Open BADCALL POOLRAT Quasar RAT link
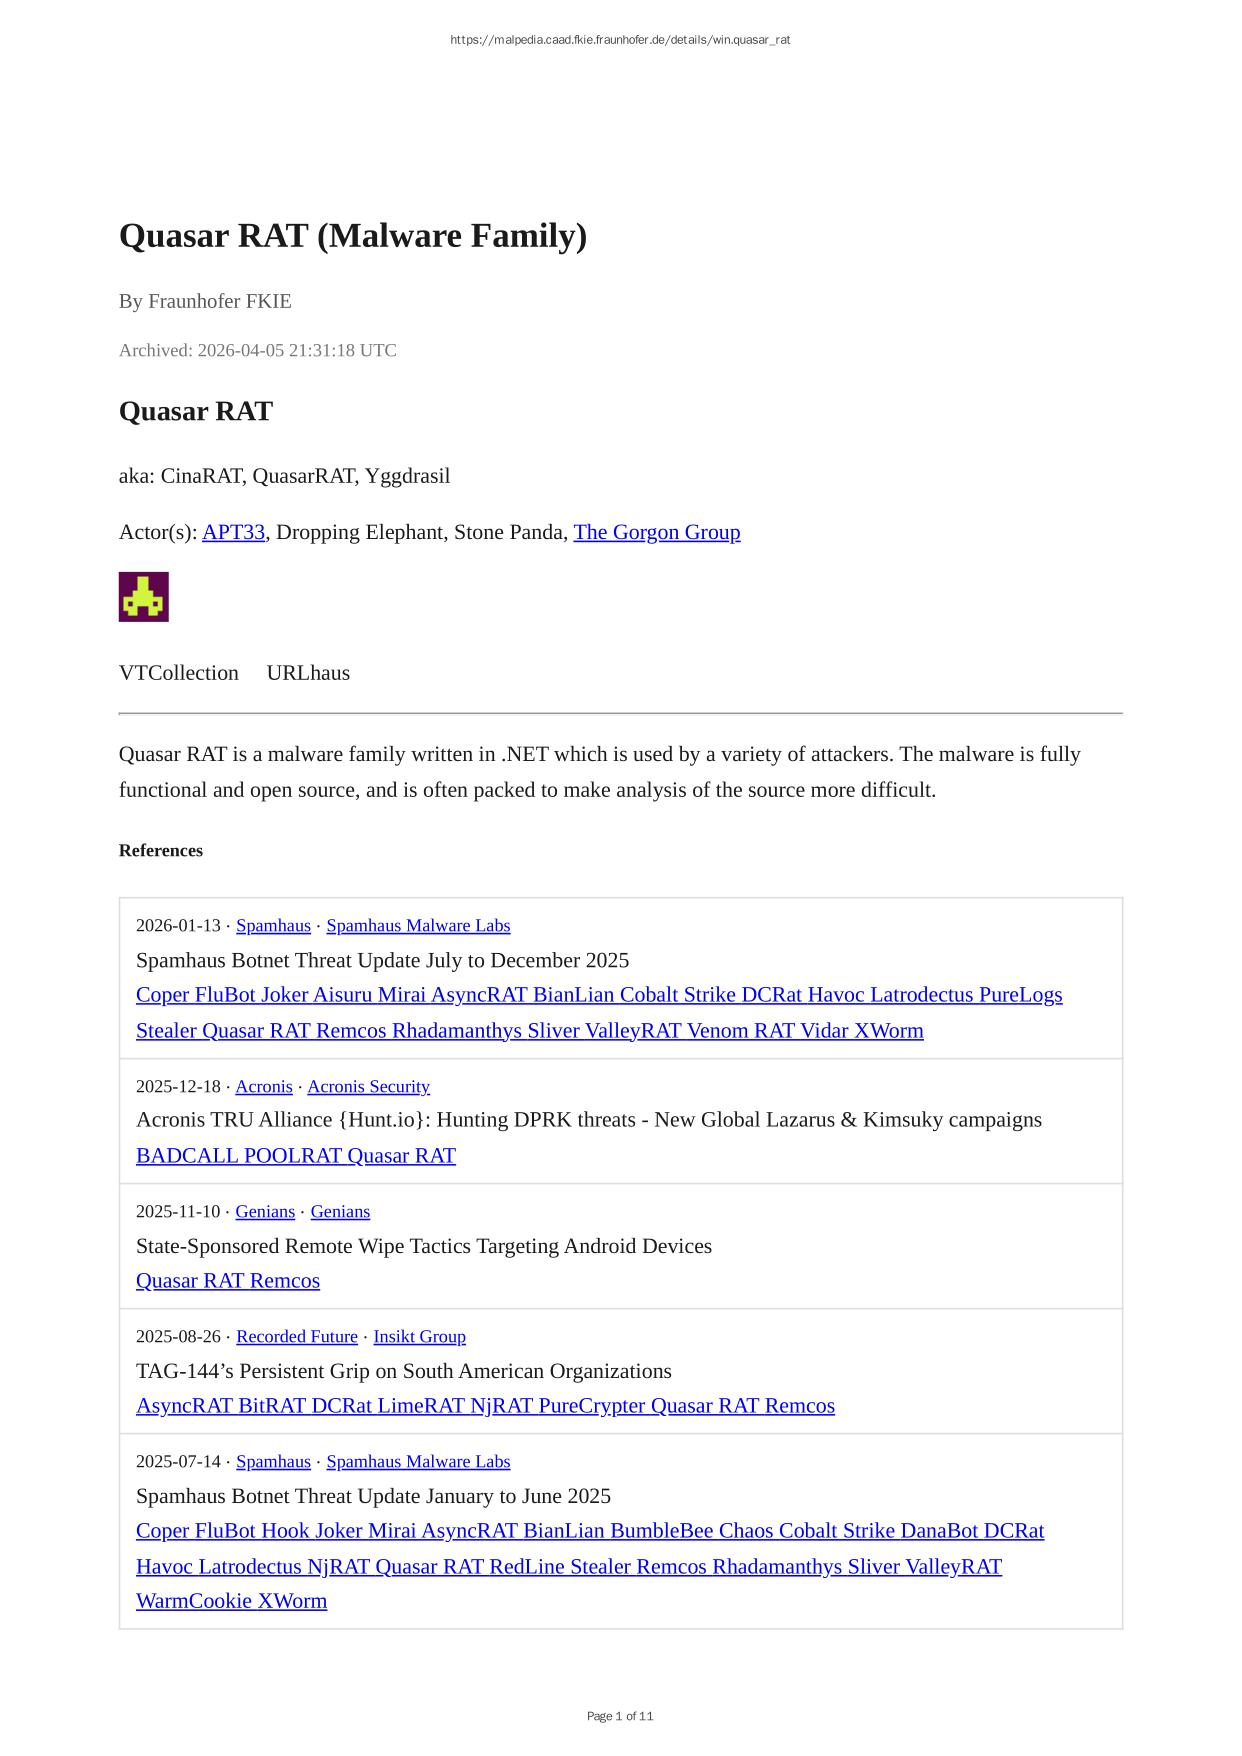This screenshot has height=1756, width=1242. pos(296,1156)
